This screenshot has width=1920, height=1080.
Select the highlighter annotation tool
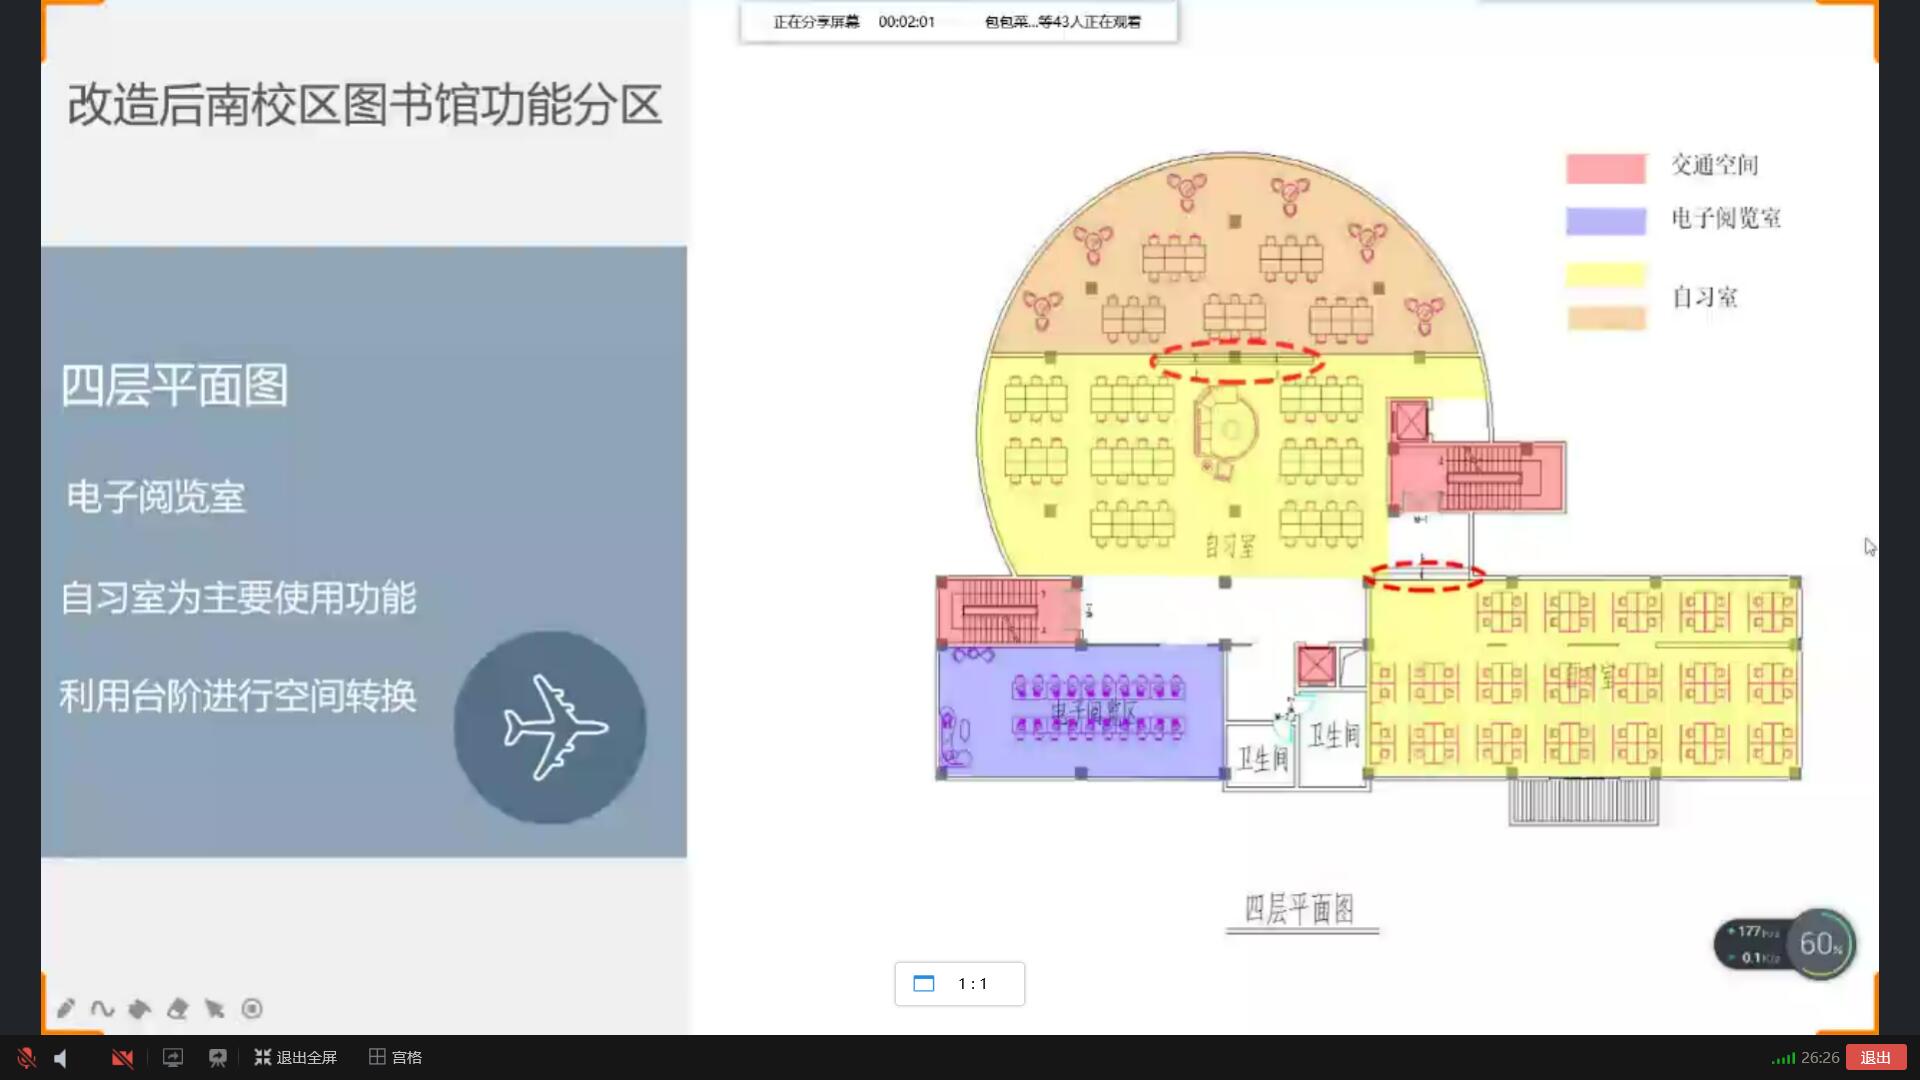pos(140,1008)
